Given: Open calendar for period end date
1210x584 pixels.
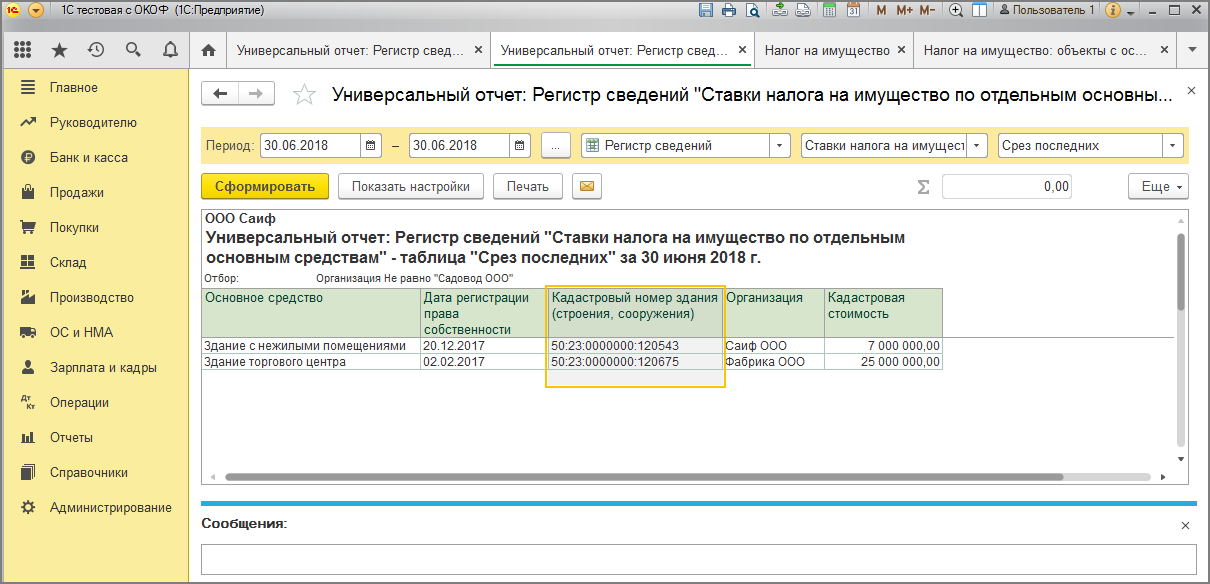Looking at the screenshot, I should pos(520,146).
